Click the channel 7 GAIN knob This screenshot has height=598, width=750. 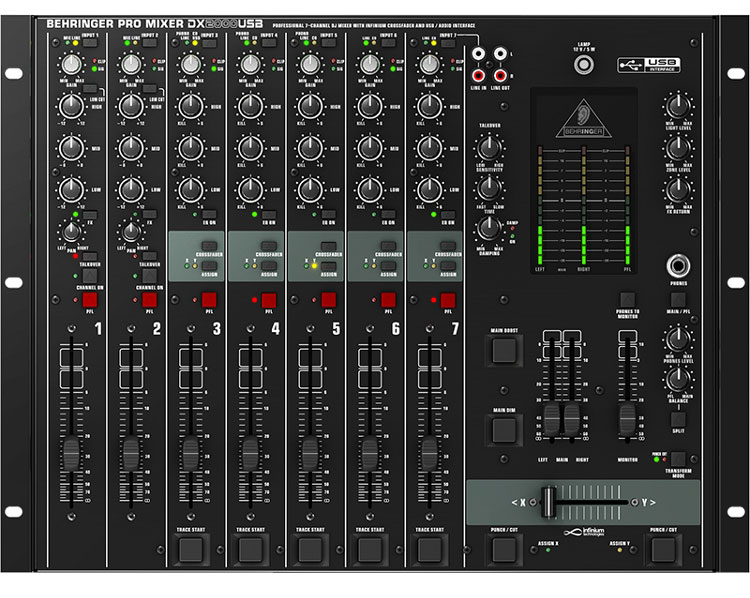(x=430, y=65)
